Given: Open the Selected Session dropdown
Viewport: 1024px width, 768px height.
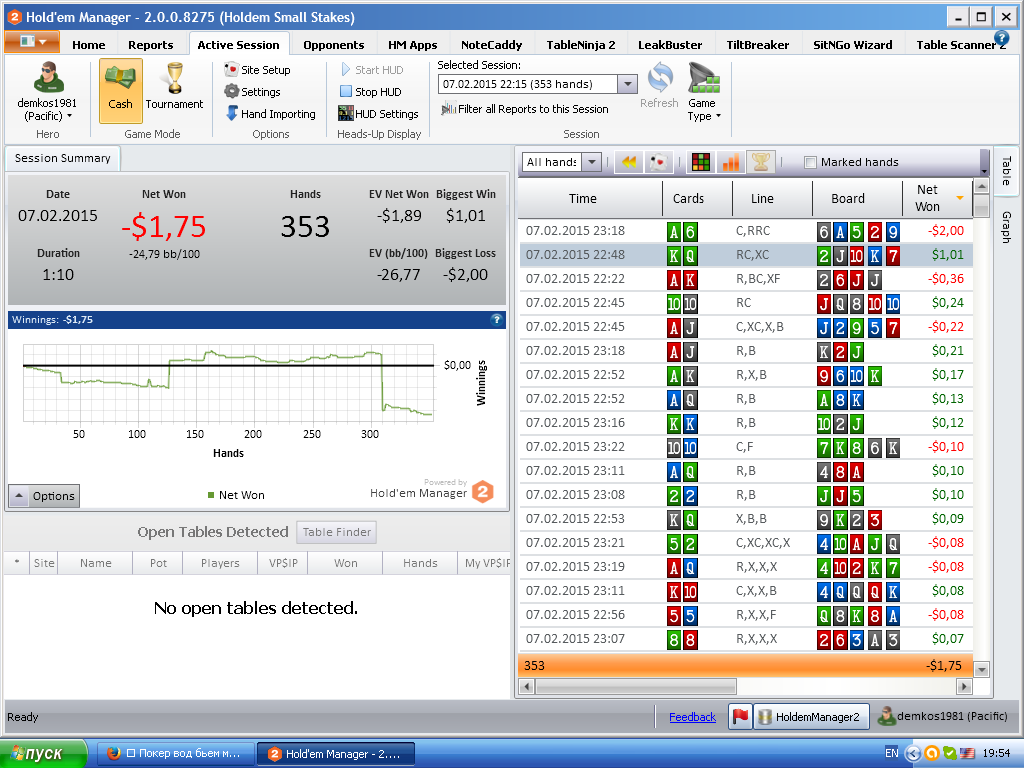Looking at the screenshot, I should [x=627, y=84].
